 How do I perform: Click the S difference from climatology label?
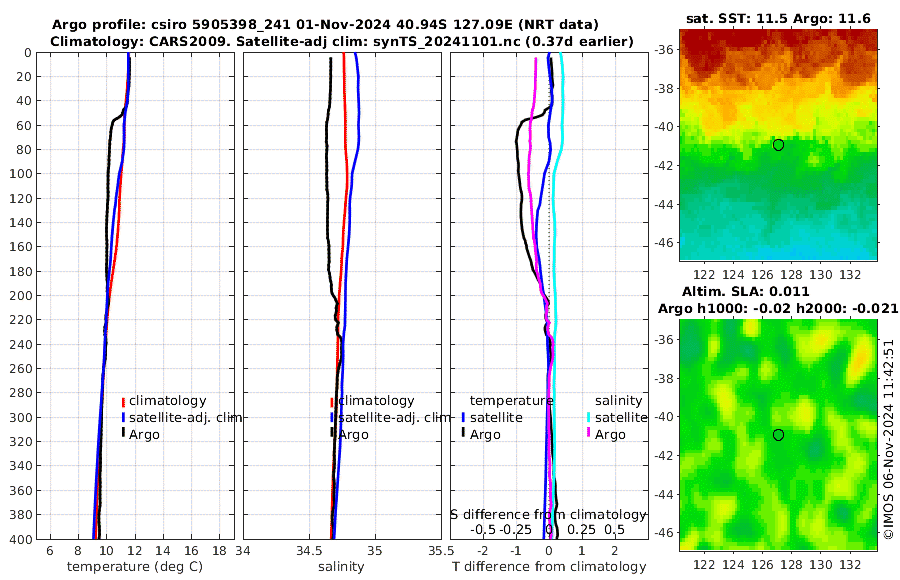pos(548,515)
